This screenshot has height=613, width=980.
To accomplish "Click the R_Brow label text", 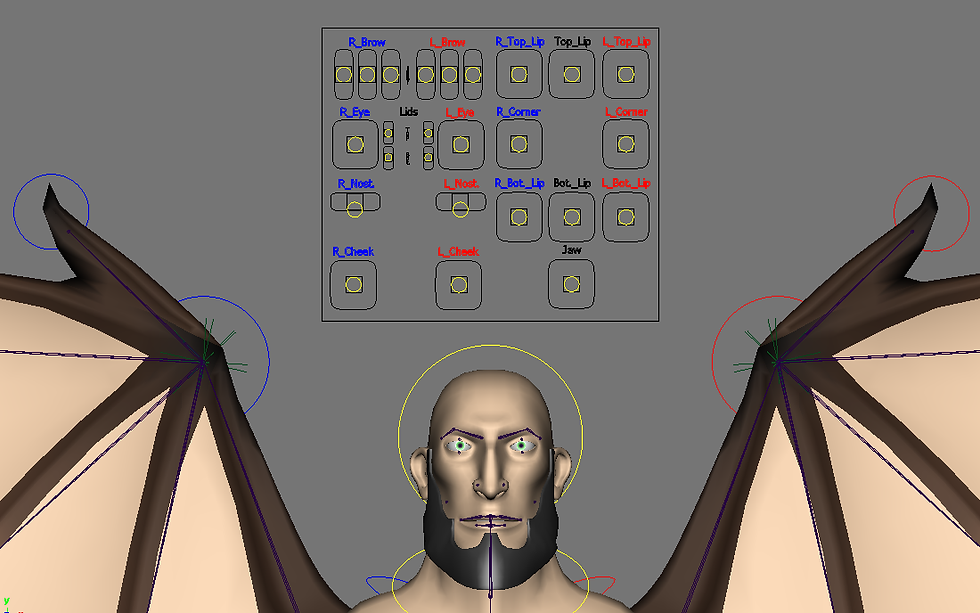I will click(x=367, y=42).
